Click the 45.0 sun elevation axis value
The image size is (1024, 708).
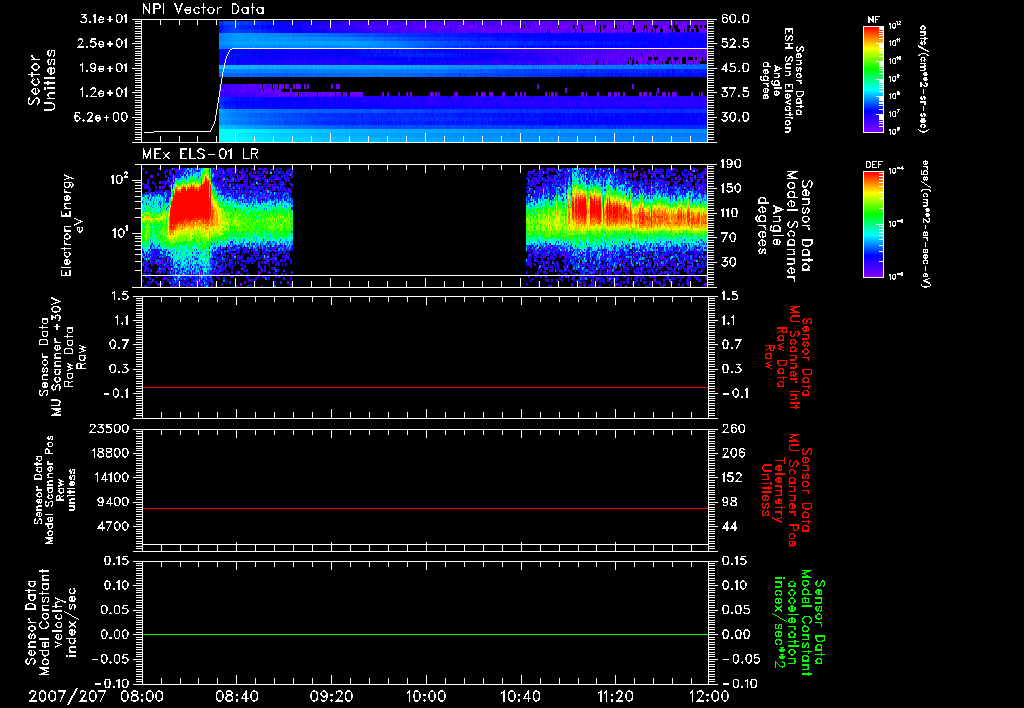(x=735, y=68)
